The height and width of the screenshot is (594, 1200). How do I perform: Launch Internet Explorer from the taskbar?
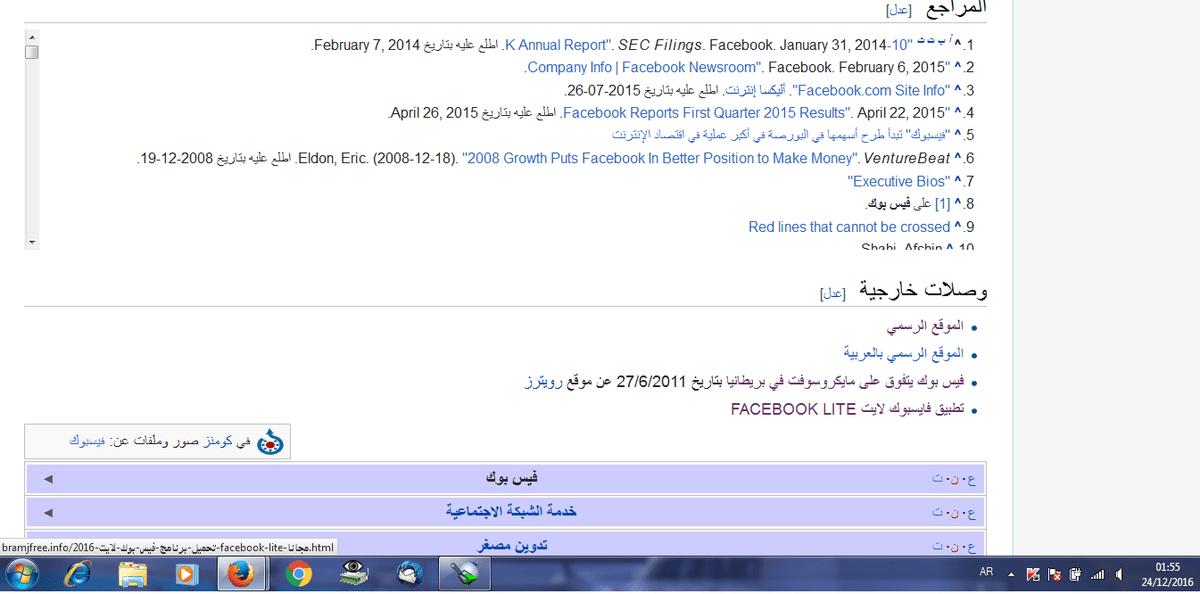(78, 575)
